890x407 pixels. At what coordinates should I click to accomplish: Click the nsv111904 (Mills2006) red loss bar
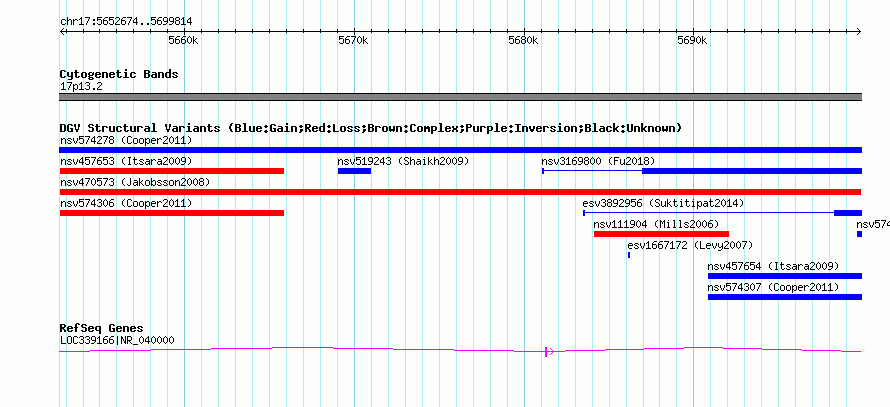coord(661,234)
